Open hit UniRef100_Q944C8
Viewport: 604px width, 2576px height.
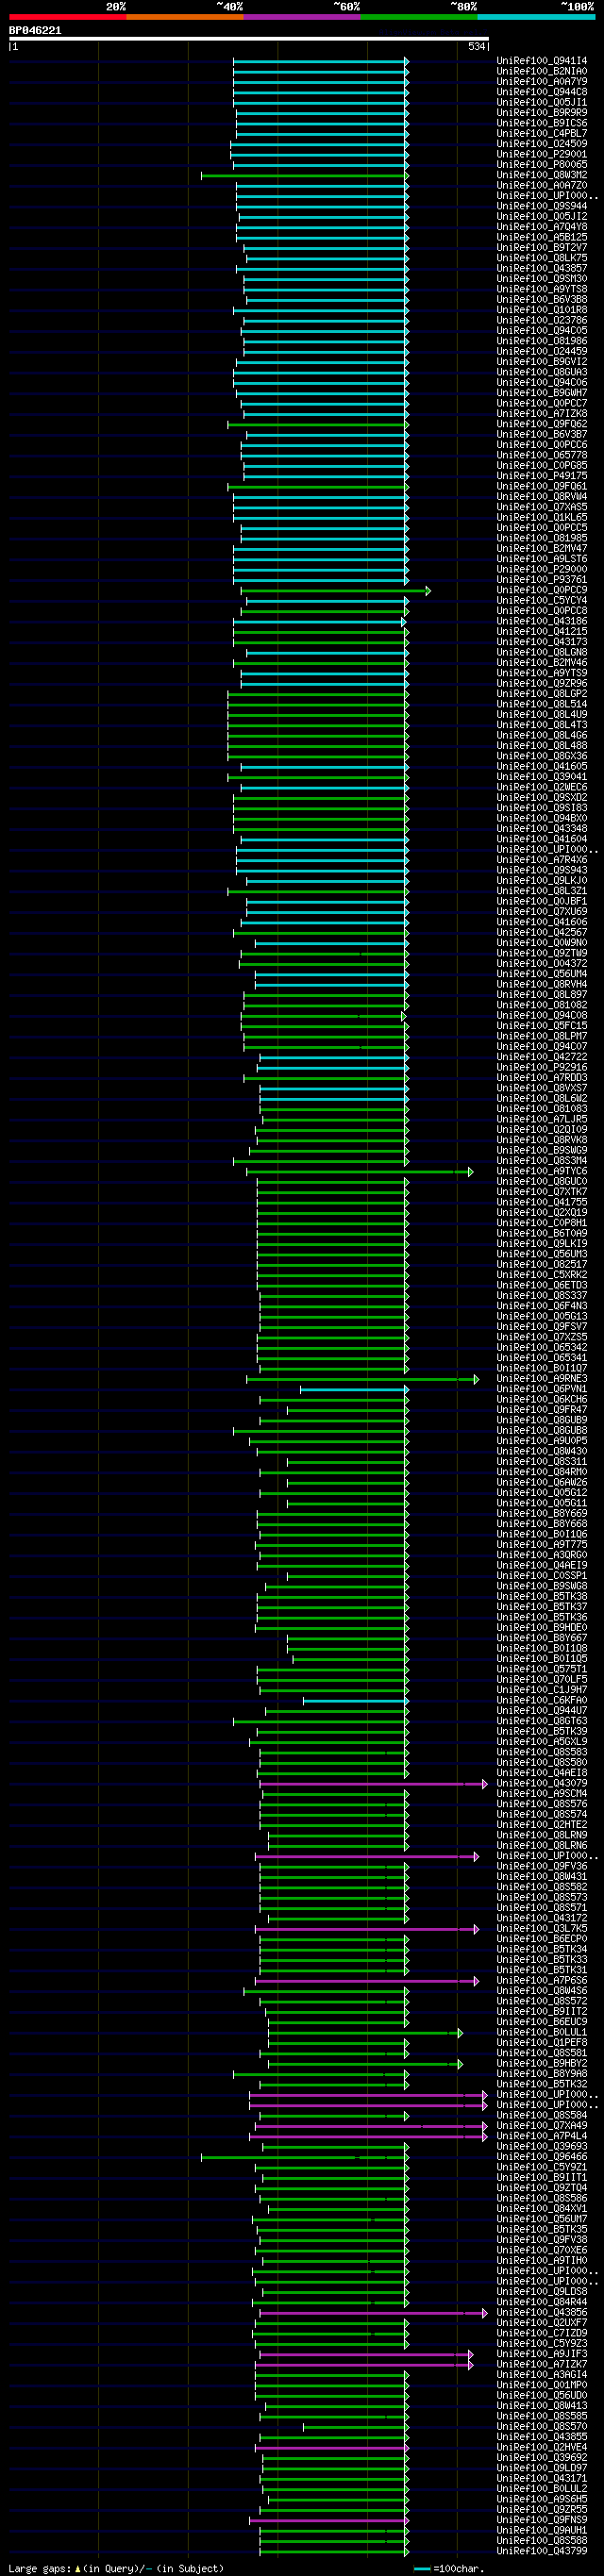542,92
